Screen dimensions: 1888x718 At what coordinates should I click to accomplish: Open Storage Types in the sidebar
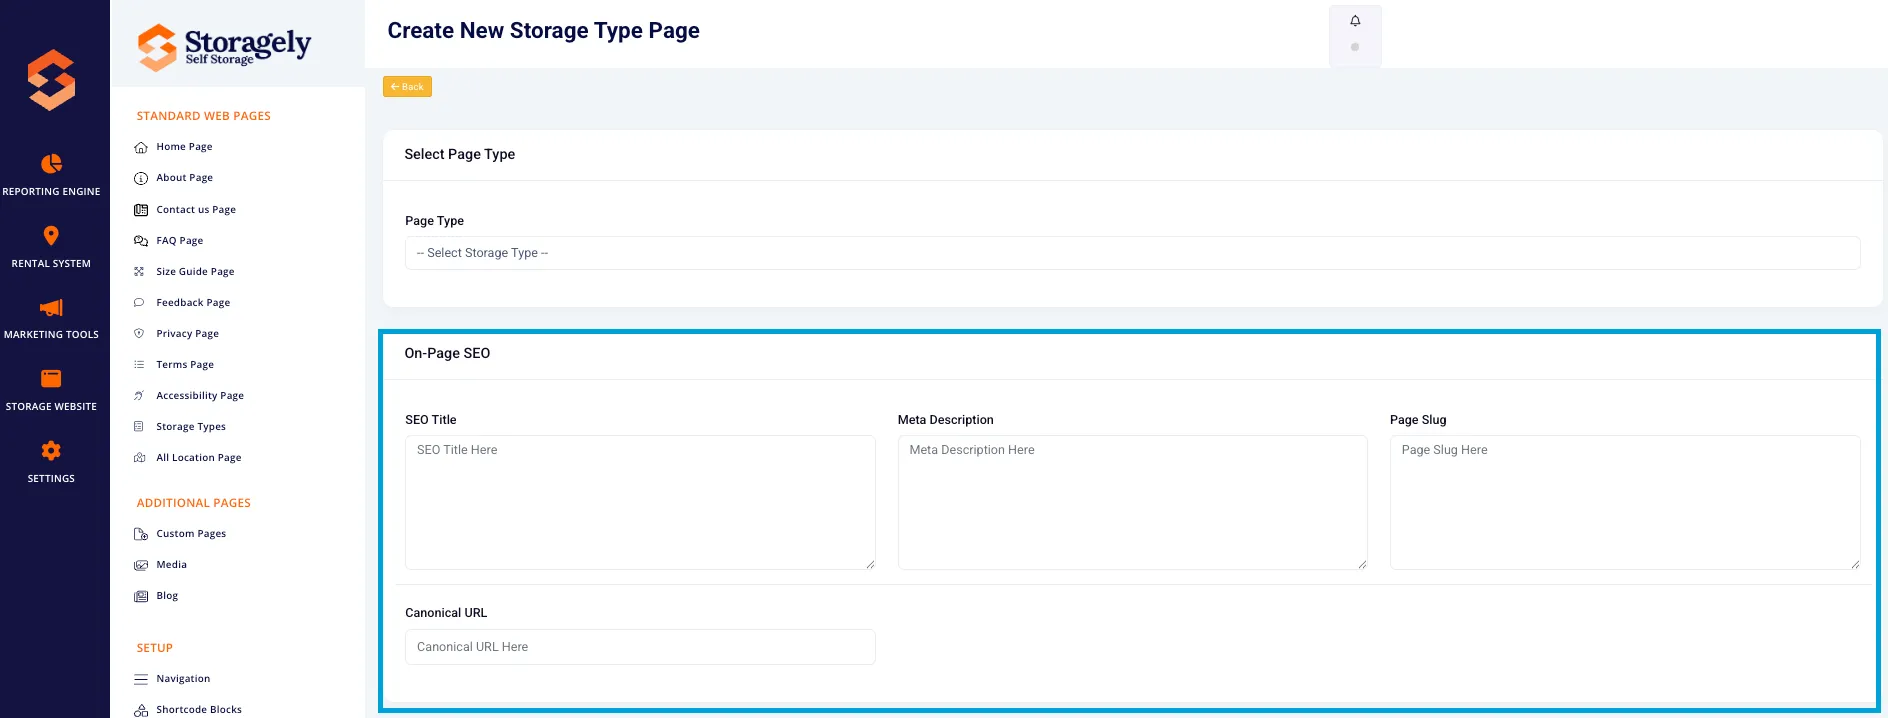click(x=191, y=427)
